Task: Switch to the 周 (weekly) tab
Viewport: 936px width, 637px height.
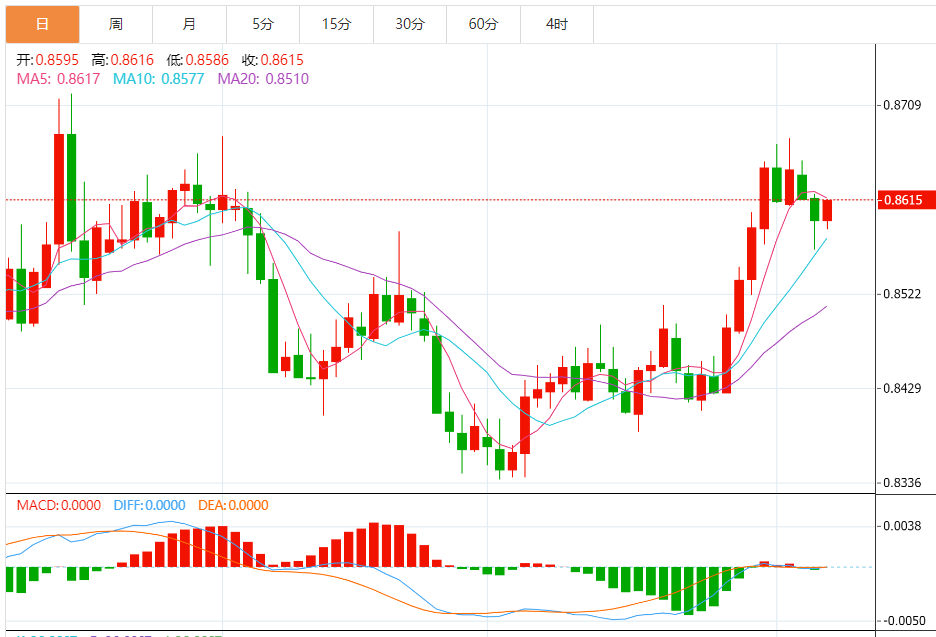Action: click(116, 24)
